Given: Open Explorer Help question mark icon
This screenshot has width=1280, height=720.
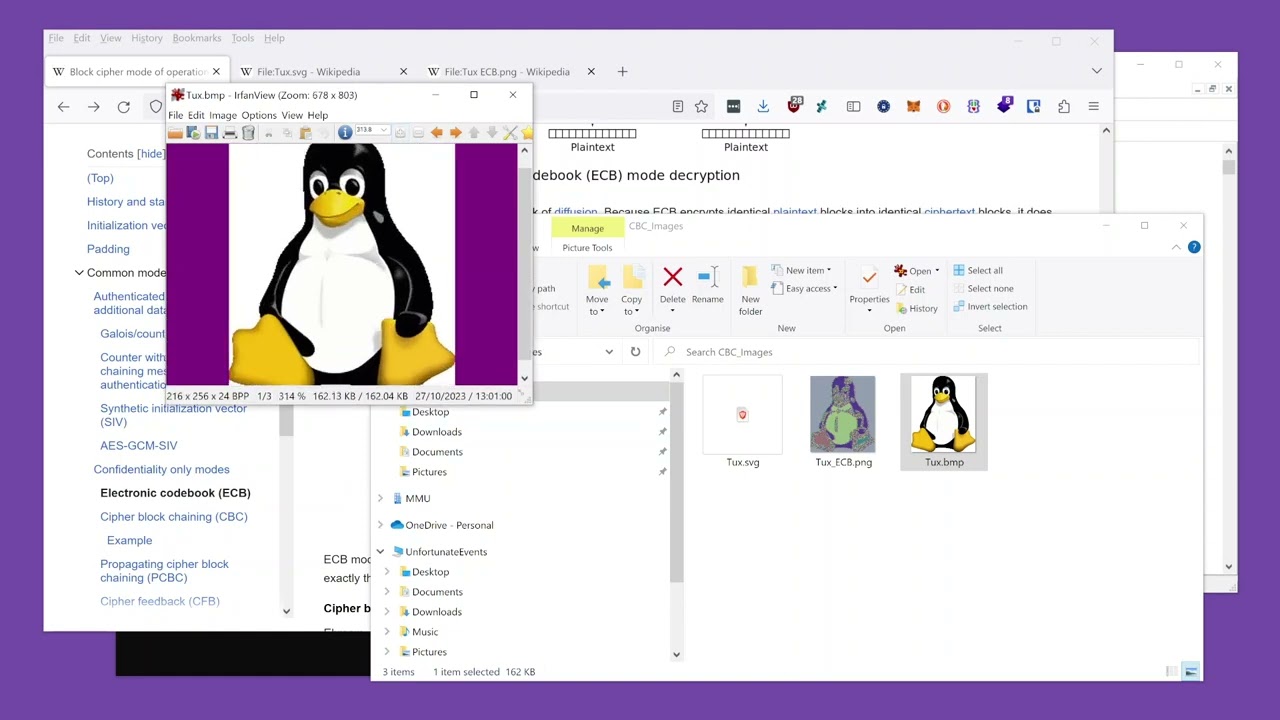Looking at the screenshot, I should coord(1194,247).
